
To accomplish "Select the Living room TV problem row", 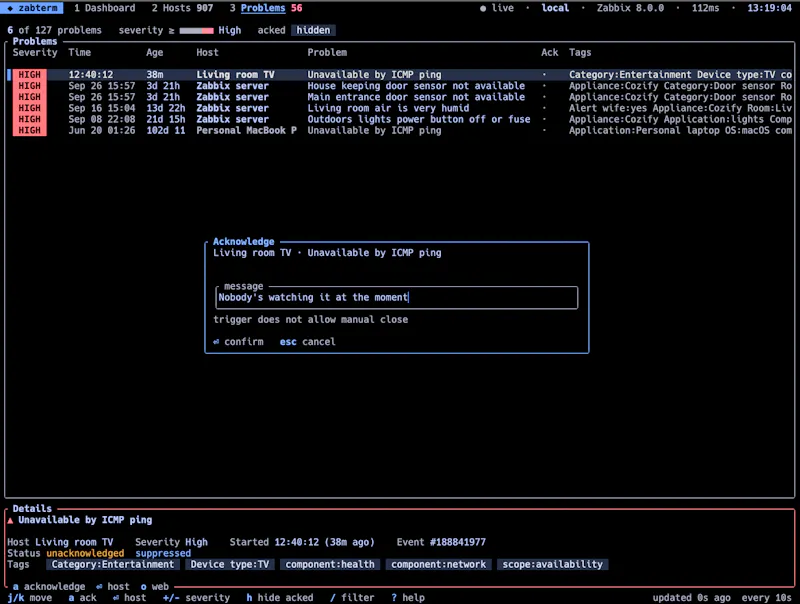I will click(x=400, y=74).
